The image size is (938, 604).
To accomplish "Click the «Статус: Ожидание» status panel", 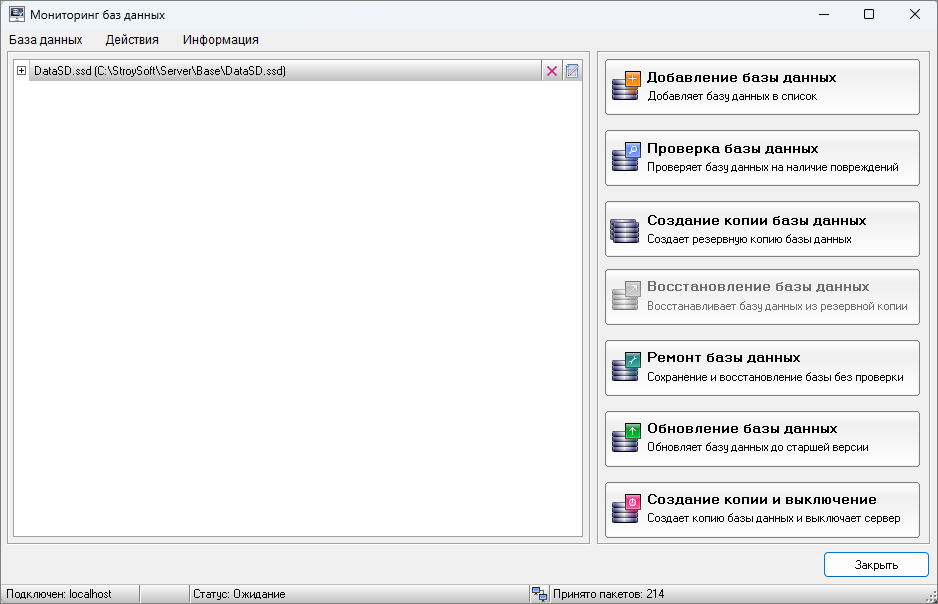I will [239, 594].
